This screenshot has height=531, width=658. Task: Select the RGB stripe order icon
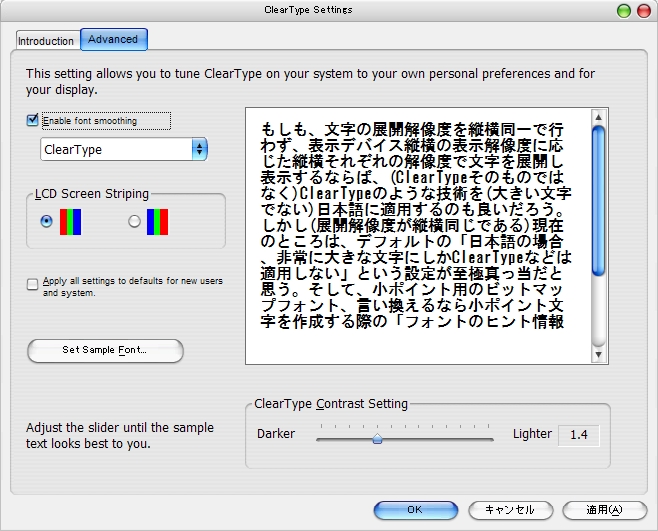[70, 221]
